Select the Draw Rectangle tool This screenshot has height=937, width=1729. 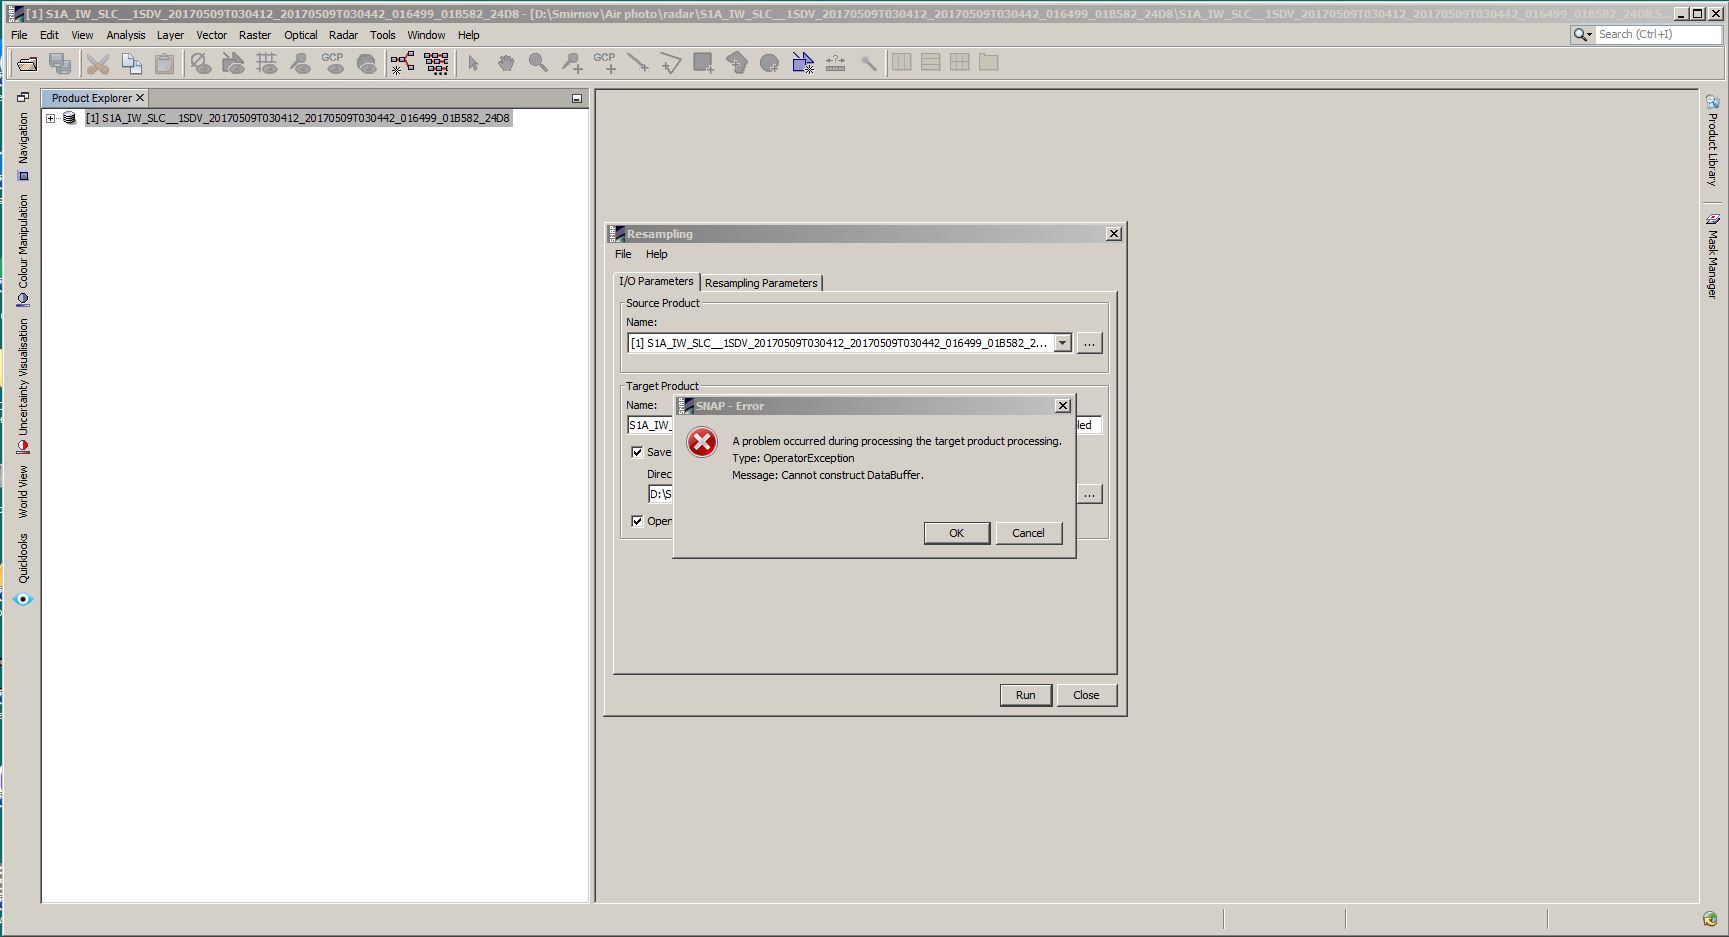[x=704, y=63]
